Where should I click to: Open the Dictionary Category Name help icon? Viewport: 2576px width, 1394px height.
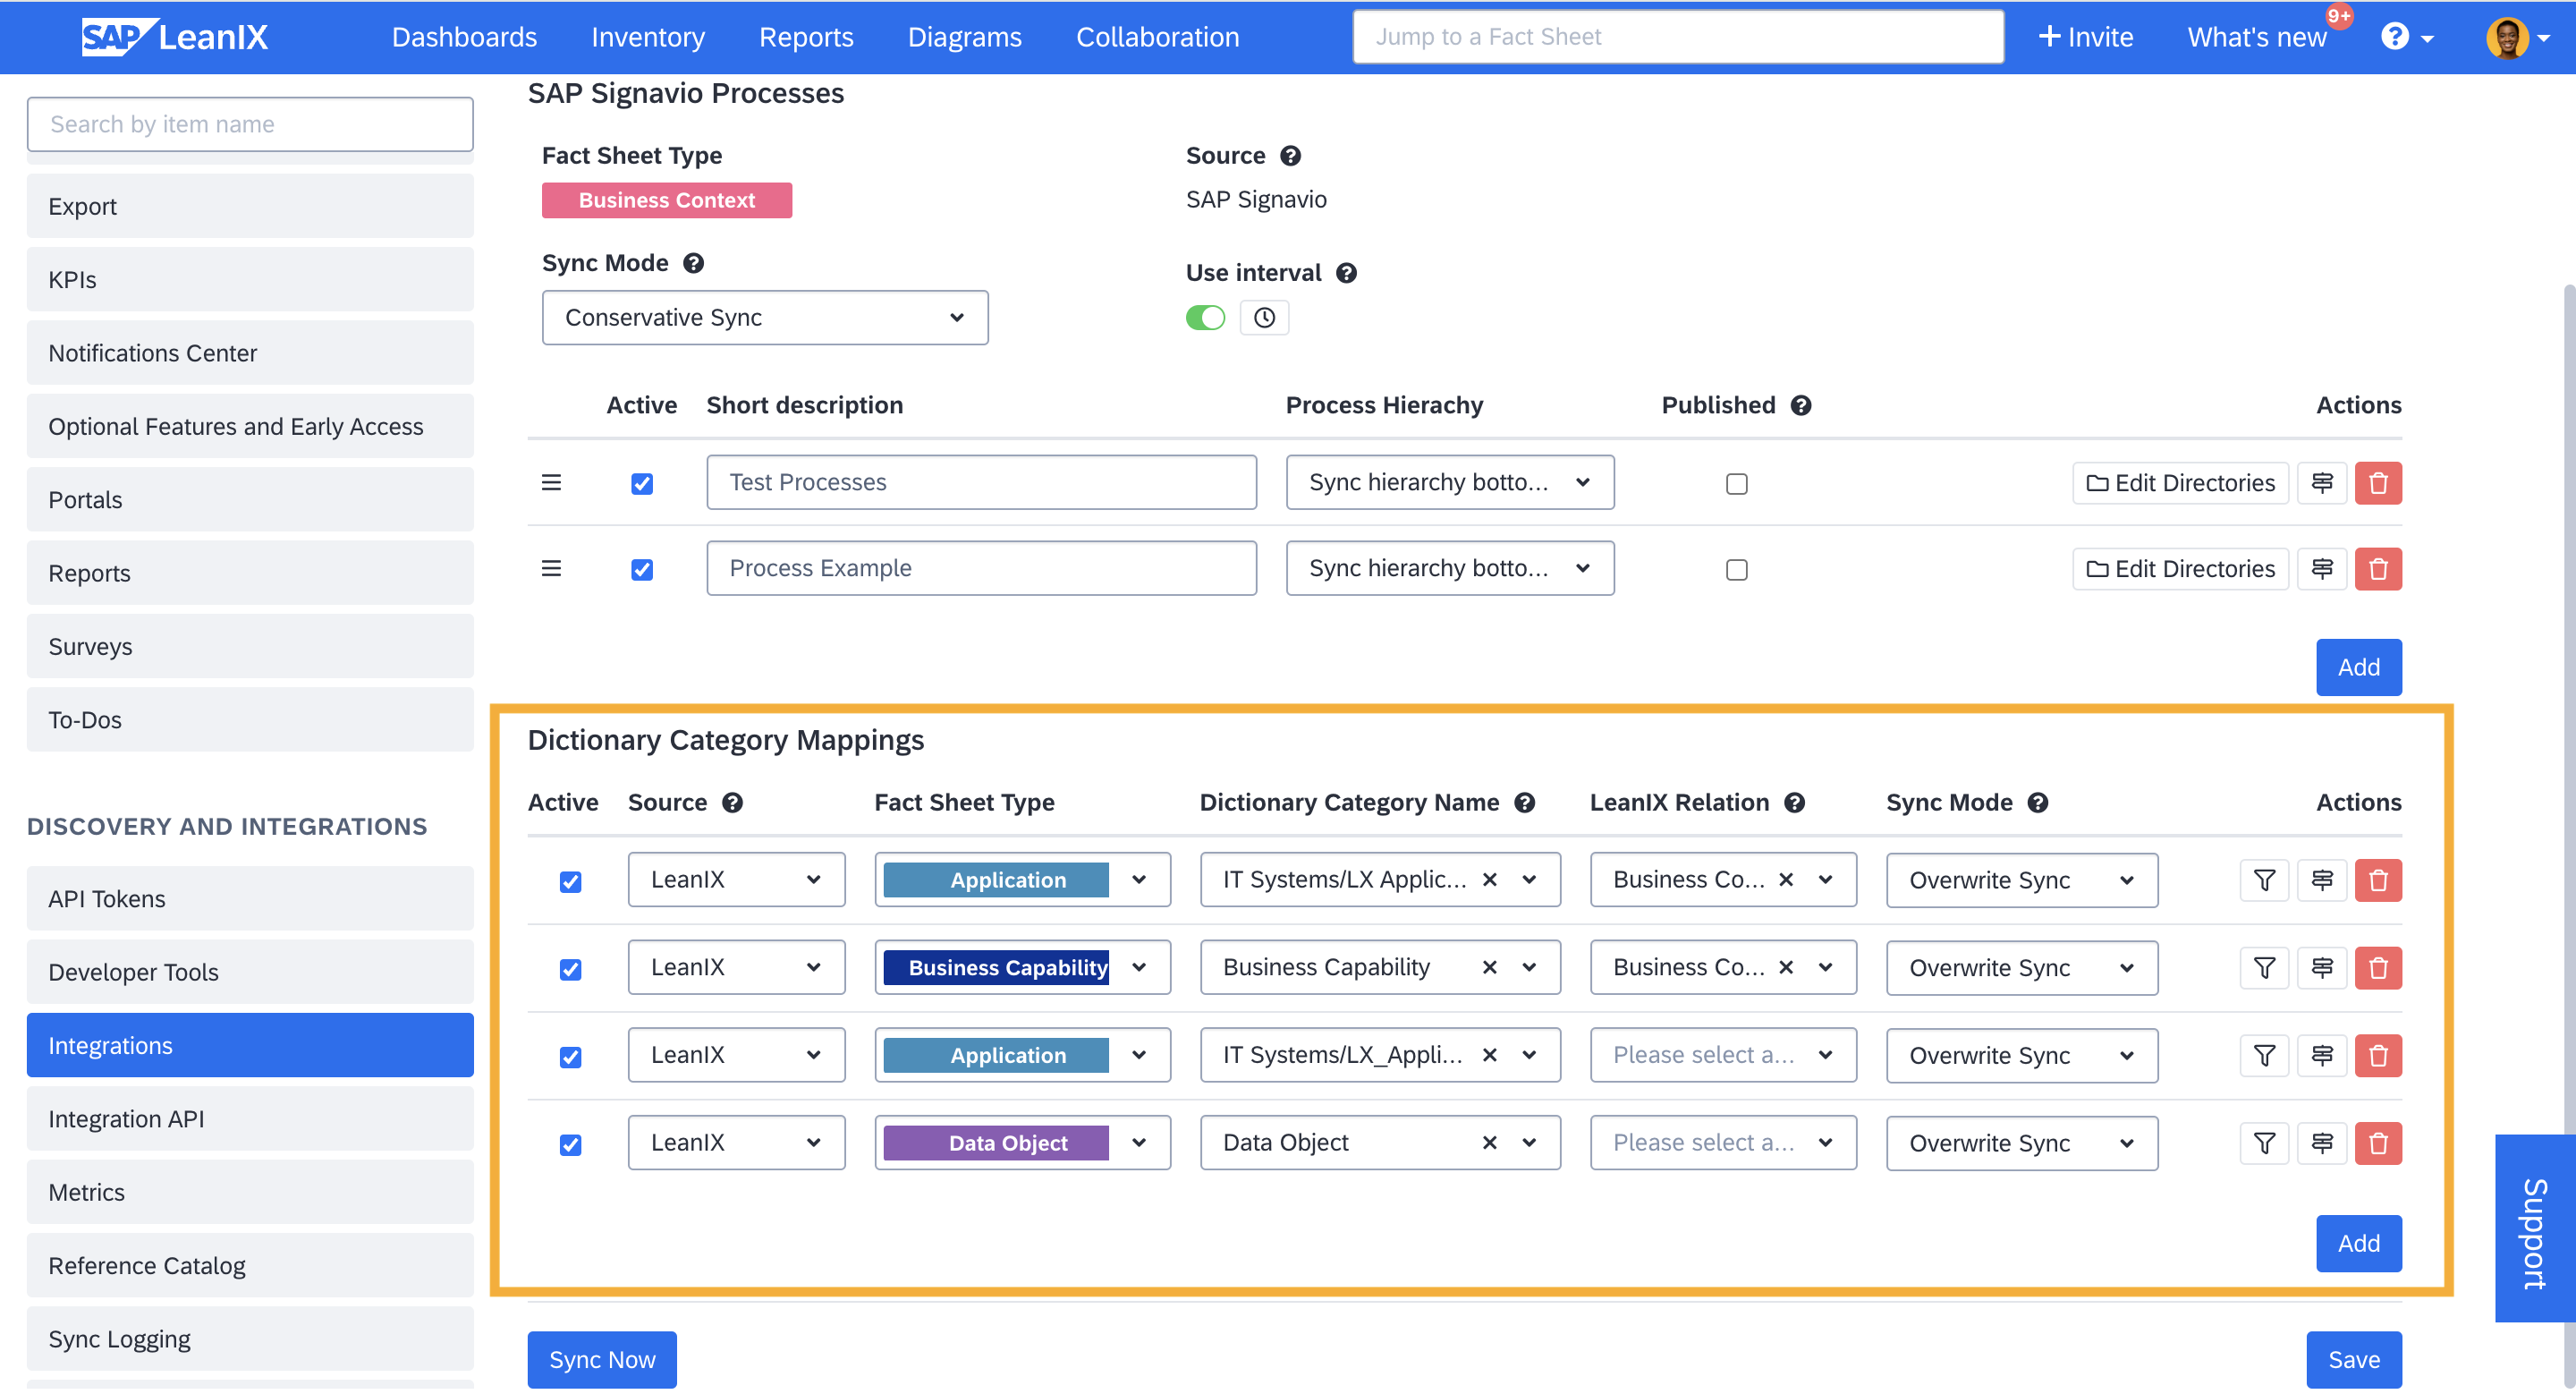coord(1524,802)
